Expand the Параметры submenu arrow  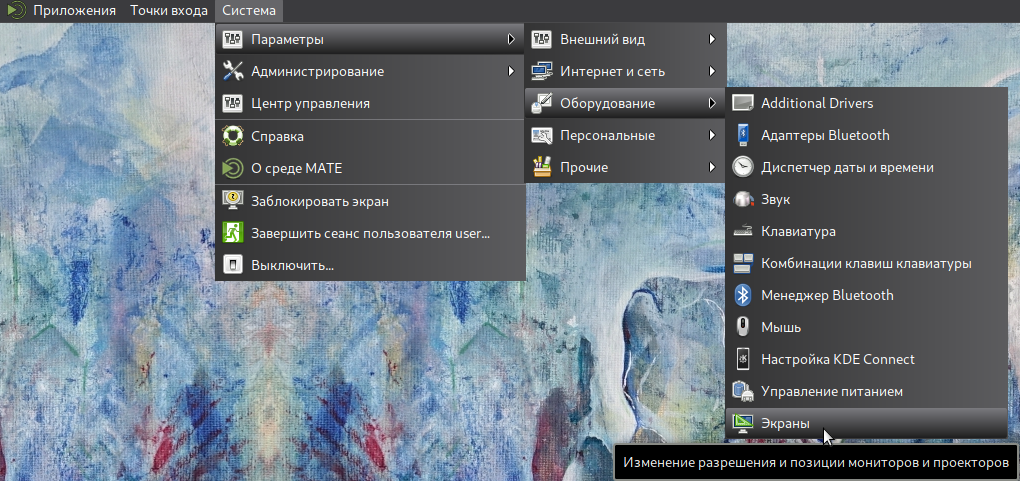[511, 40]
